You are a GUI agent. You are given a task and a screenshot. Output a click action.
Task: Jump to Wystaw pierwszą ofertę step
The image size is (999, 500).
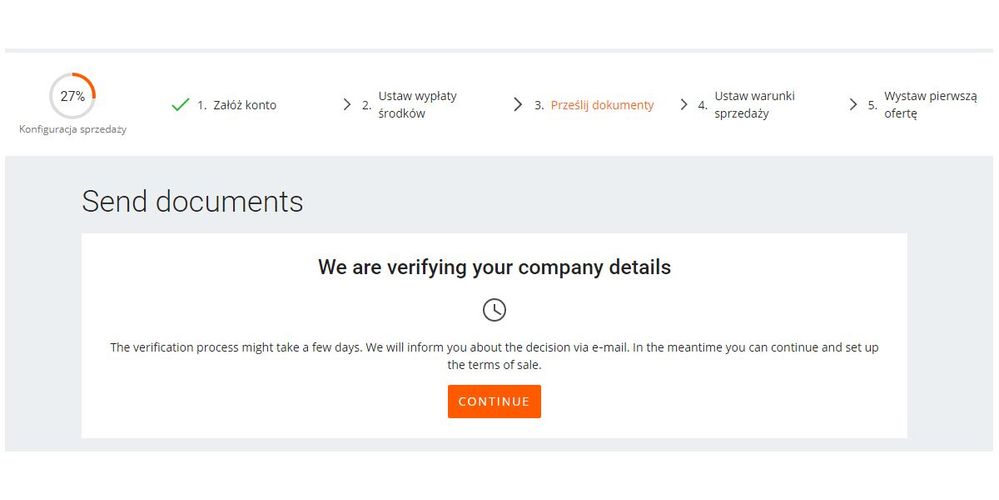pyautogui.click(x=930, y=105)
